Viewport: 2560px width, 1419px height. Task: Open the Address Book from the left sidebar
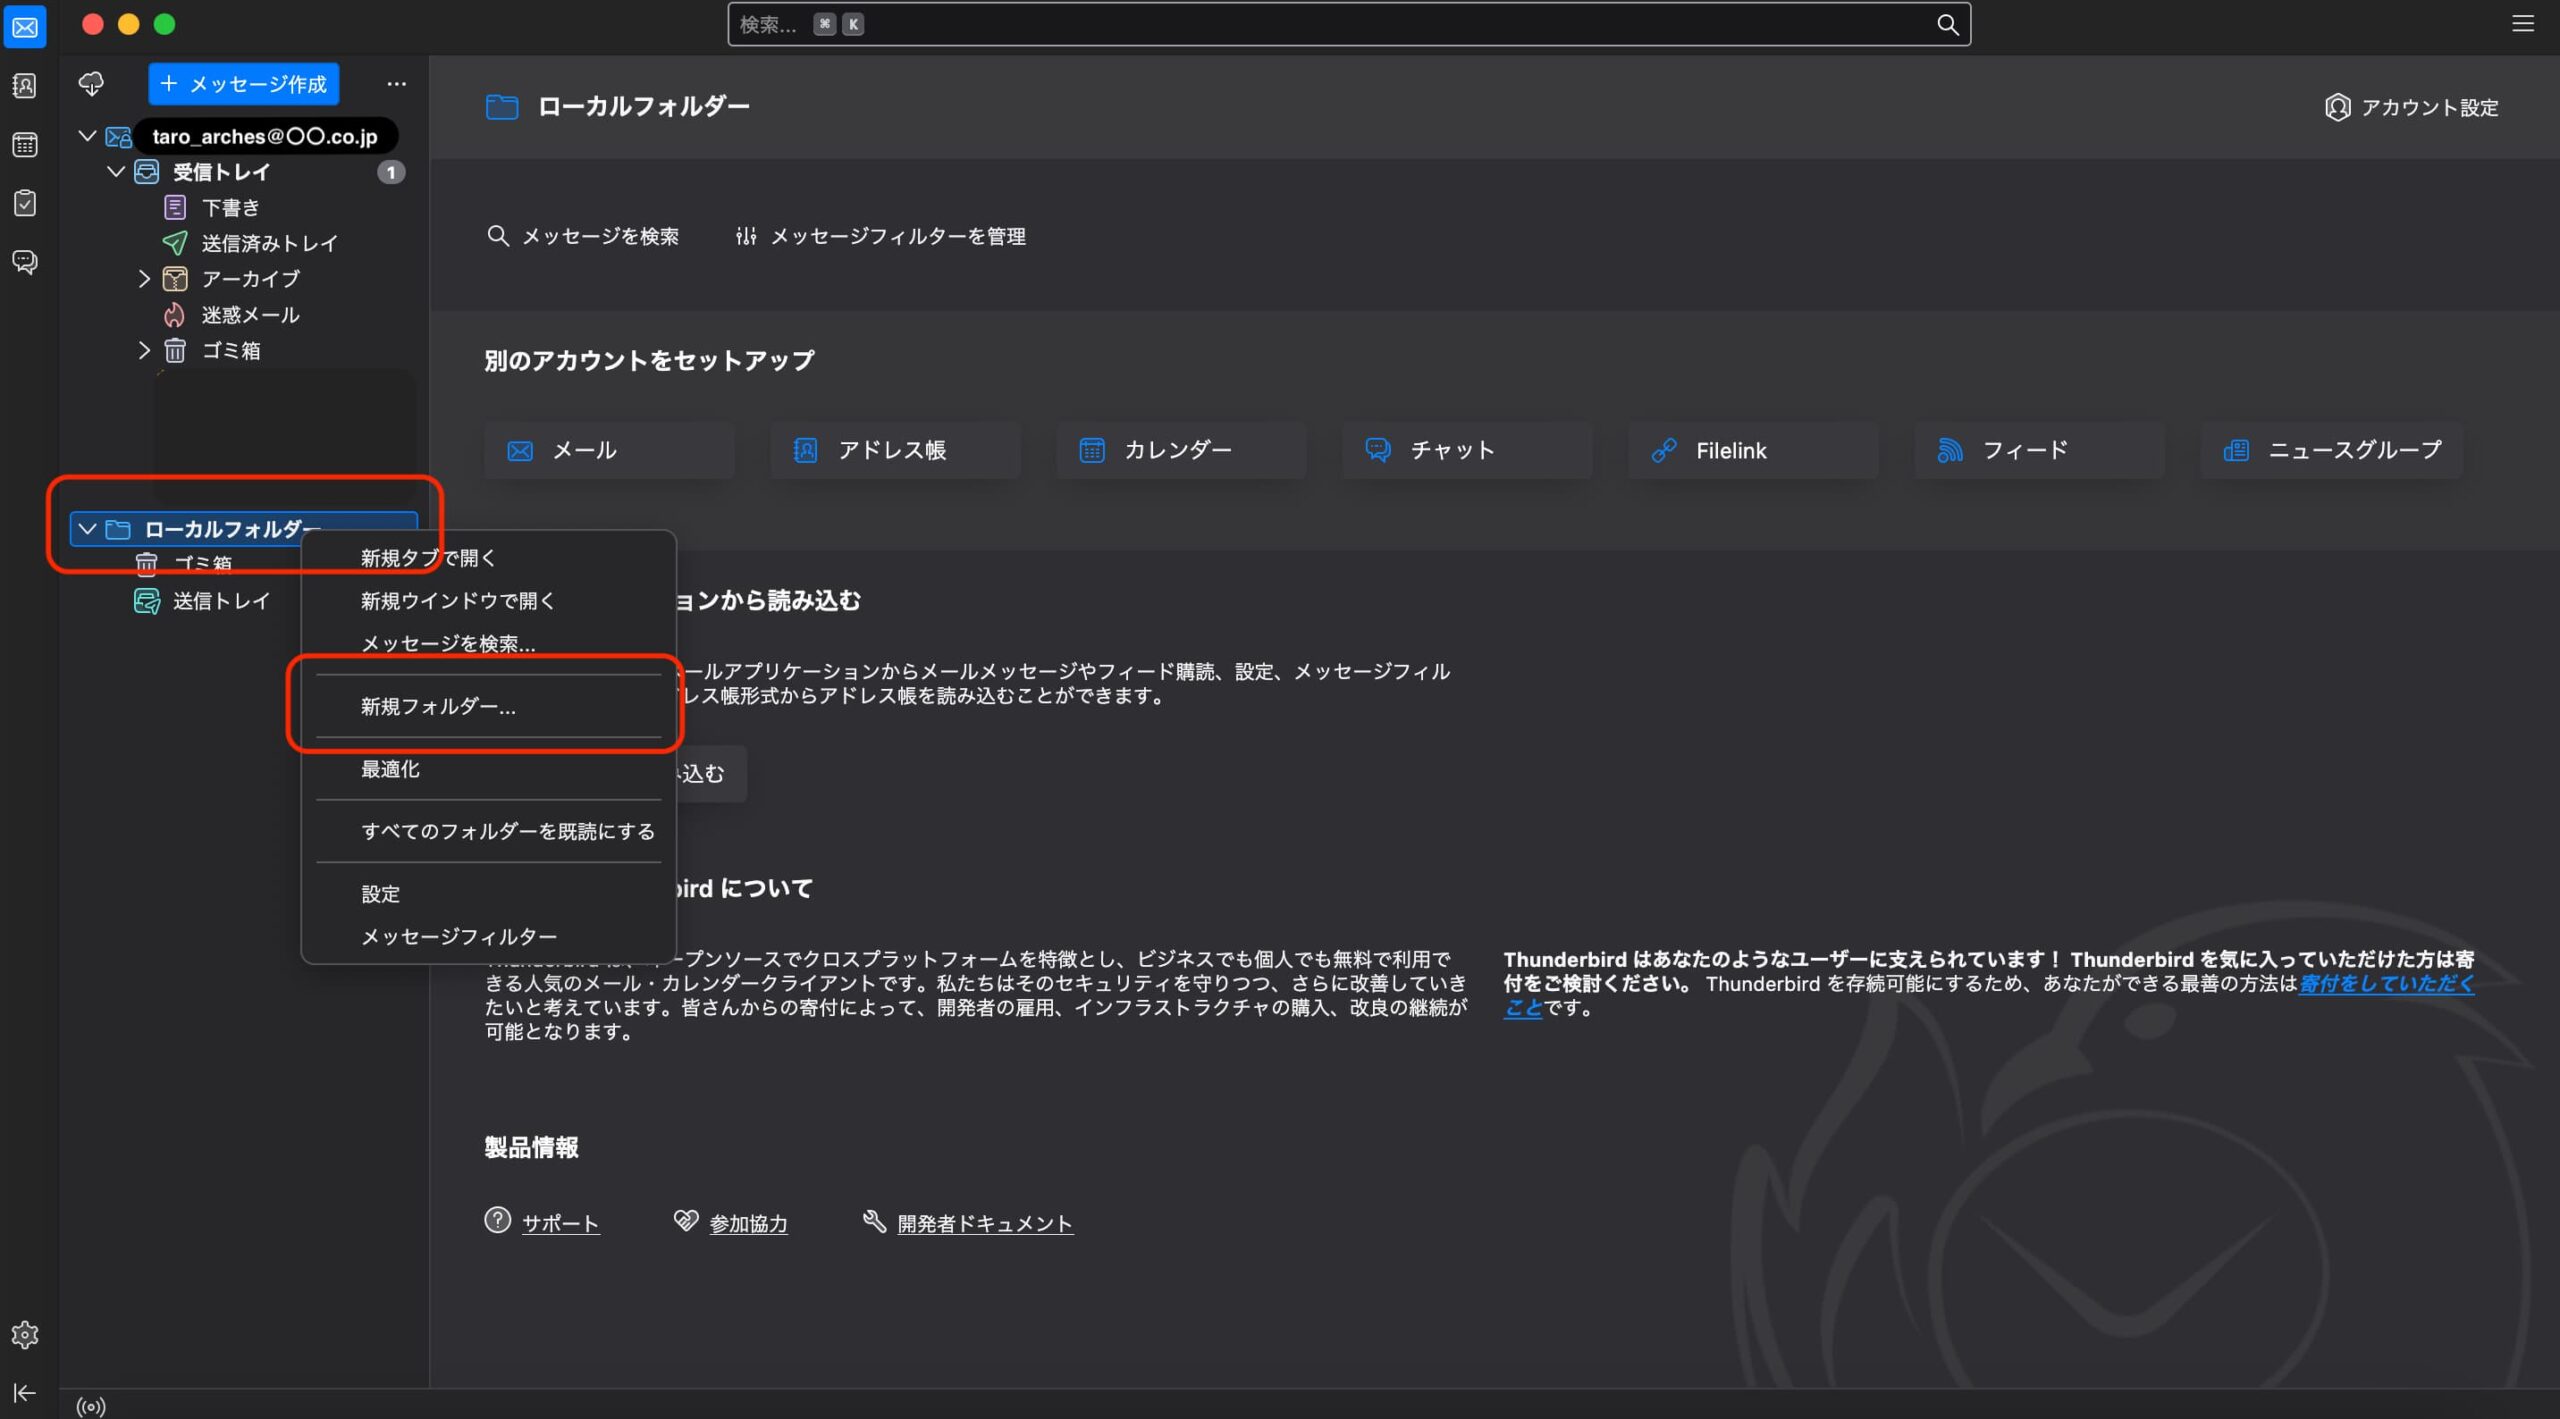pyautogui.click(x=25, y=85)
